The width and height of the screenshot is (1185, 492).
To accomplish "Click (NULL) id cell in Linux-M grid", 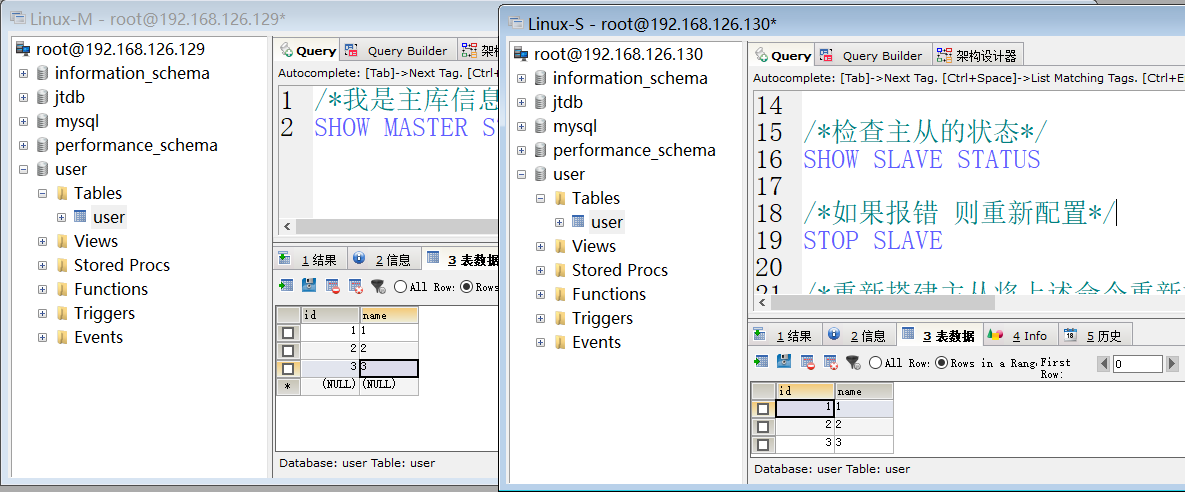I will tap(330, 385).
